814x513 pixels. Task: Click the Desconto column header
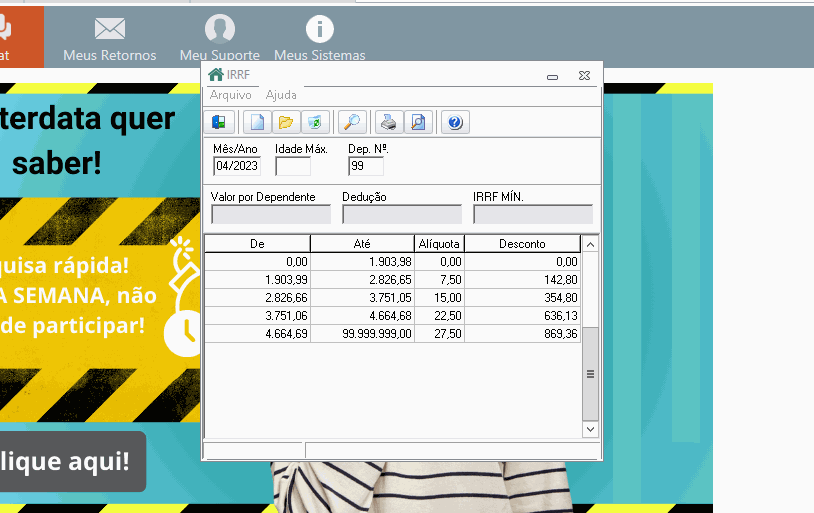point(522,244)
